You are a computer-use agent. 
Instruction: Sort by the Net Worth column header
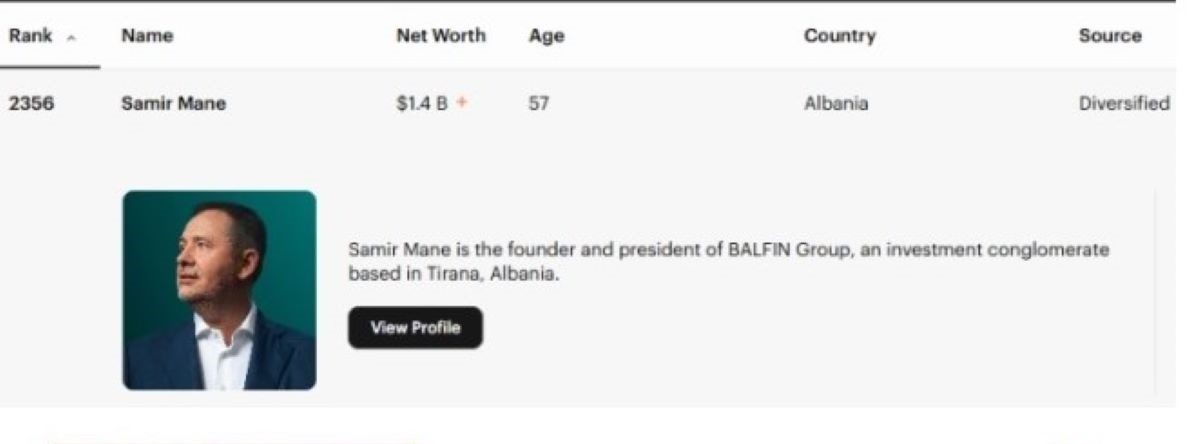pos(441,36)
